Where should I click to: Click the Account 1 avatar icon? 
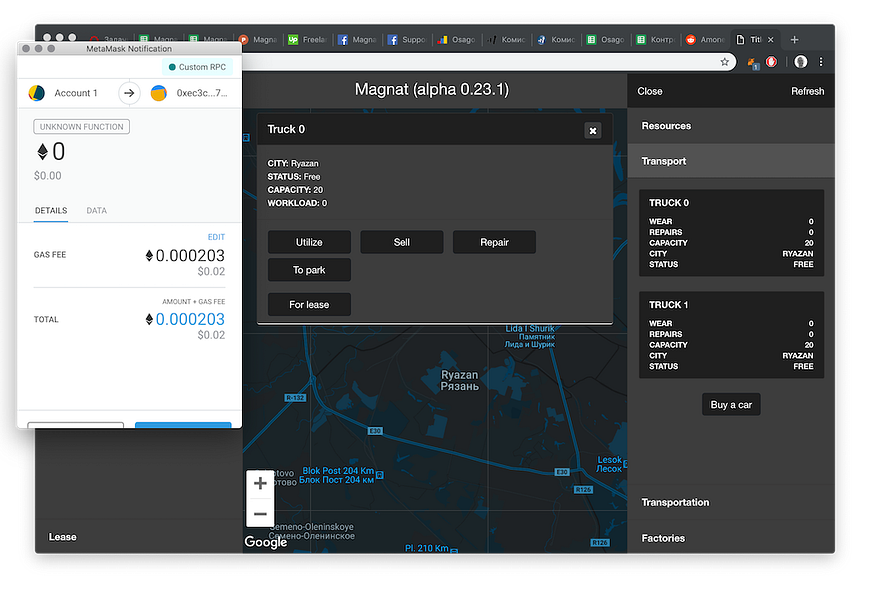(37, 93)
